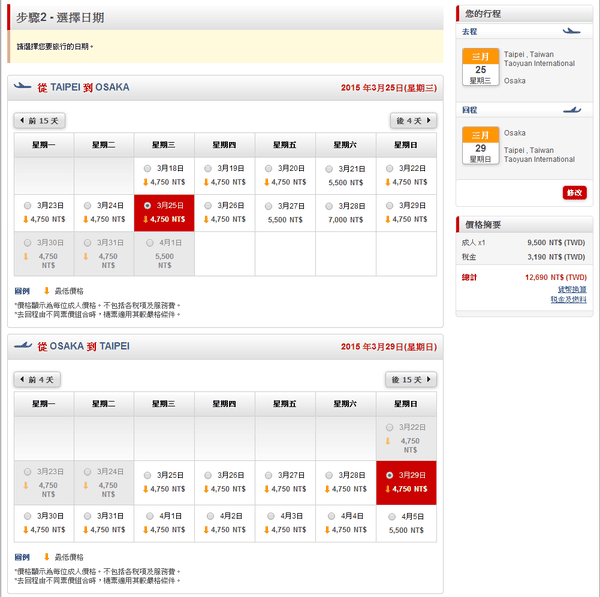Click the orange lowest-price arrow in return legend
Image resolution: width=600 pixels, height=597 pixels.
click(46, 556)
